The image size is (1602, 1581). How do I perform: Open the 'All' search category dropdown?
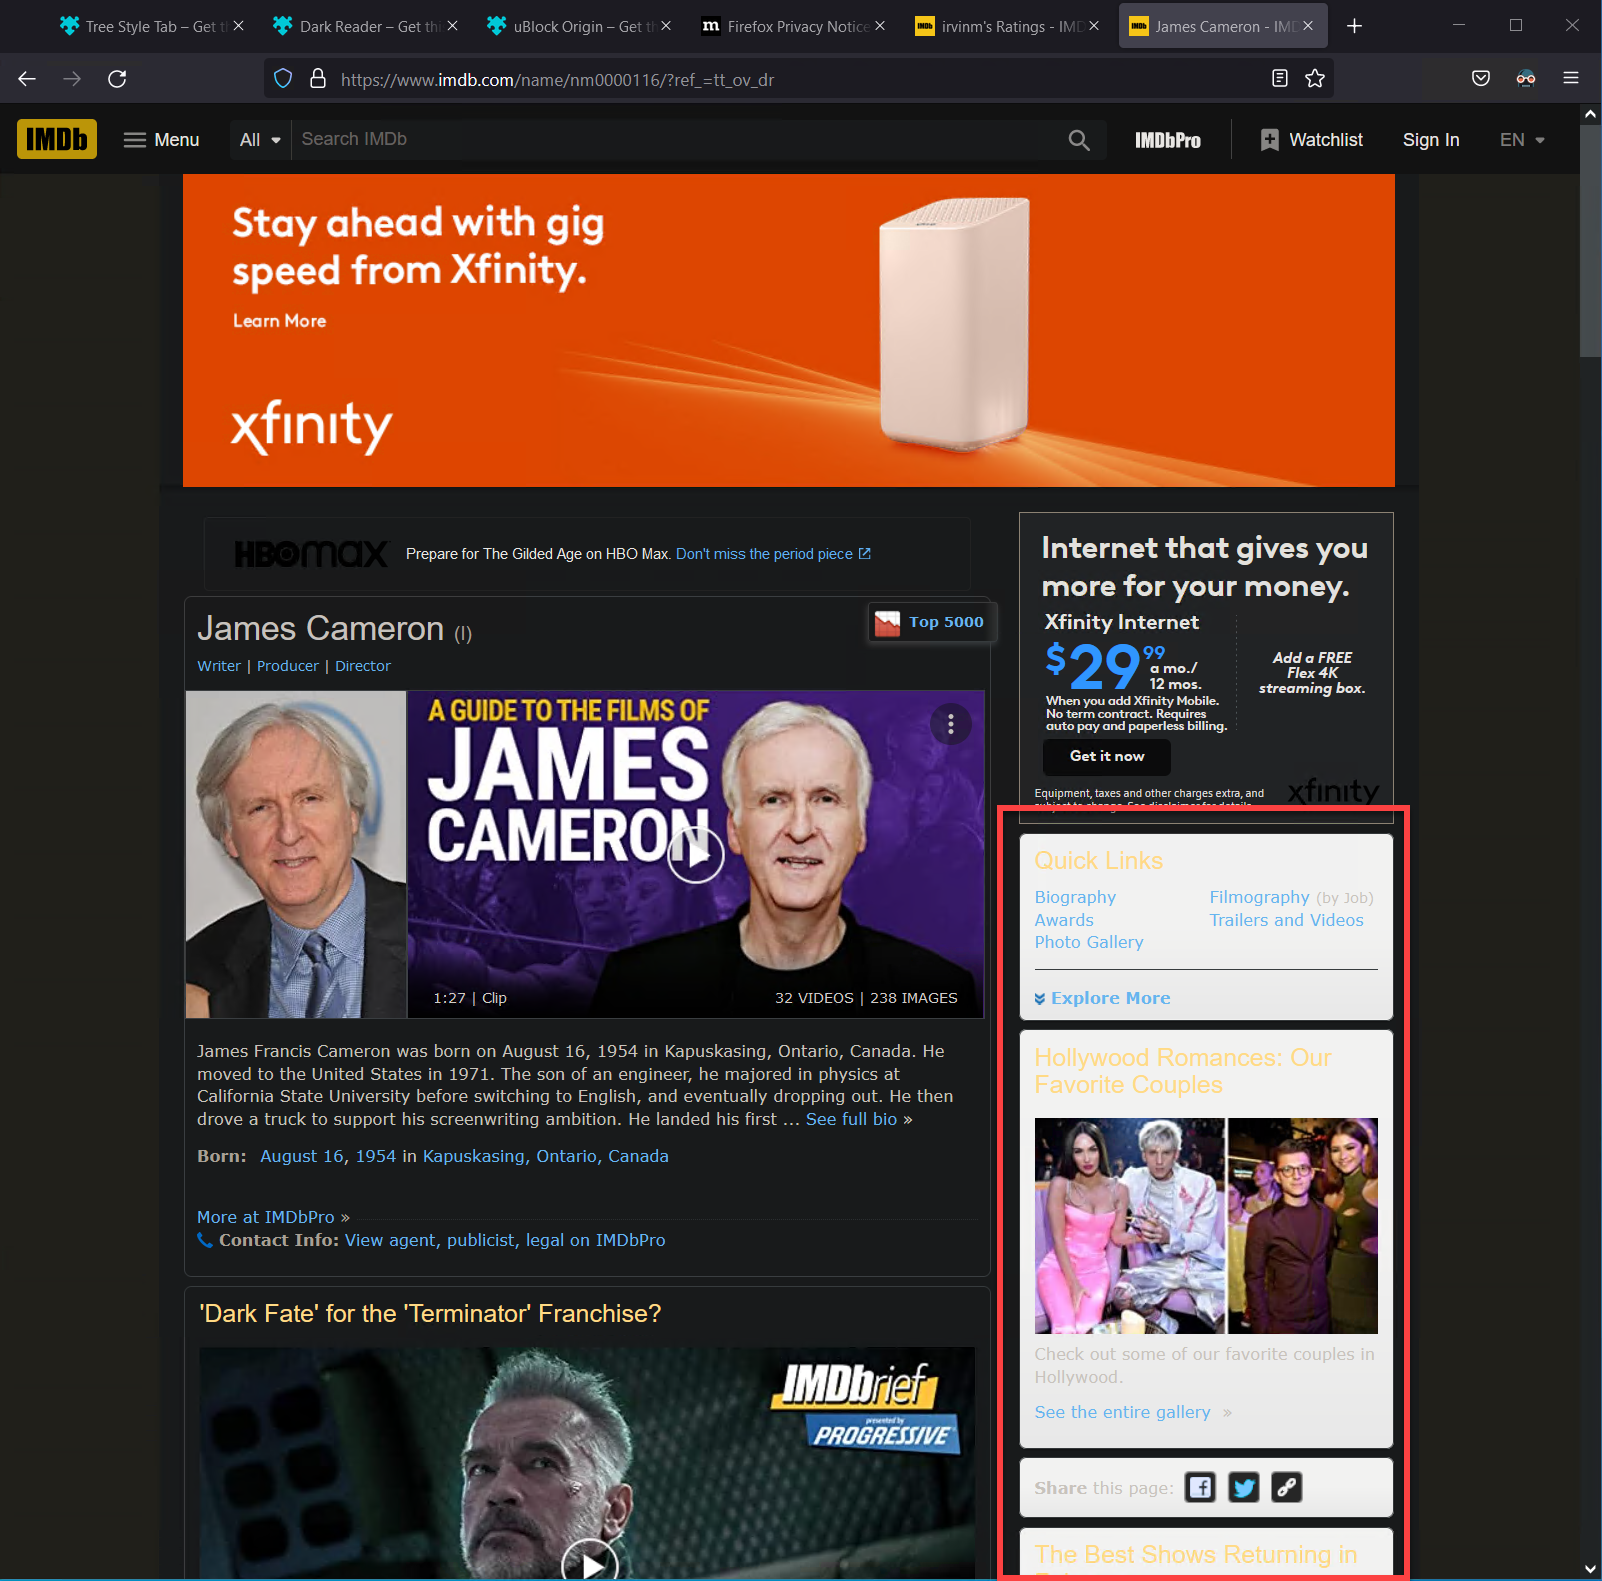[x=259, y=139]
